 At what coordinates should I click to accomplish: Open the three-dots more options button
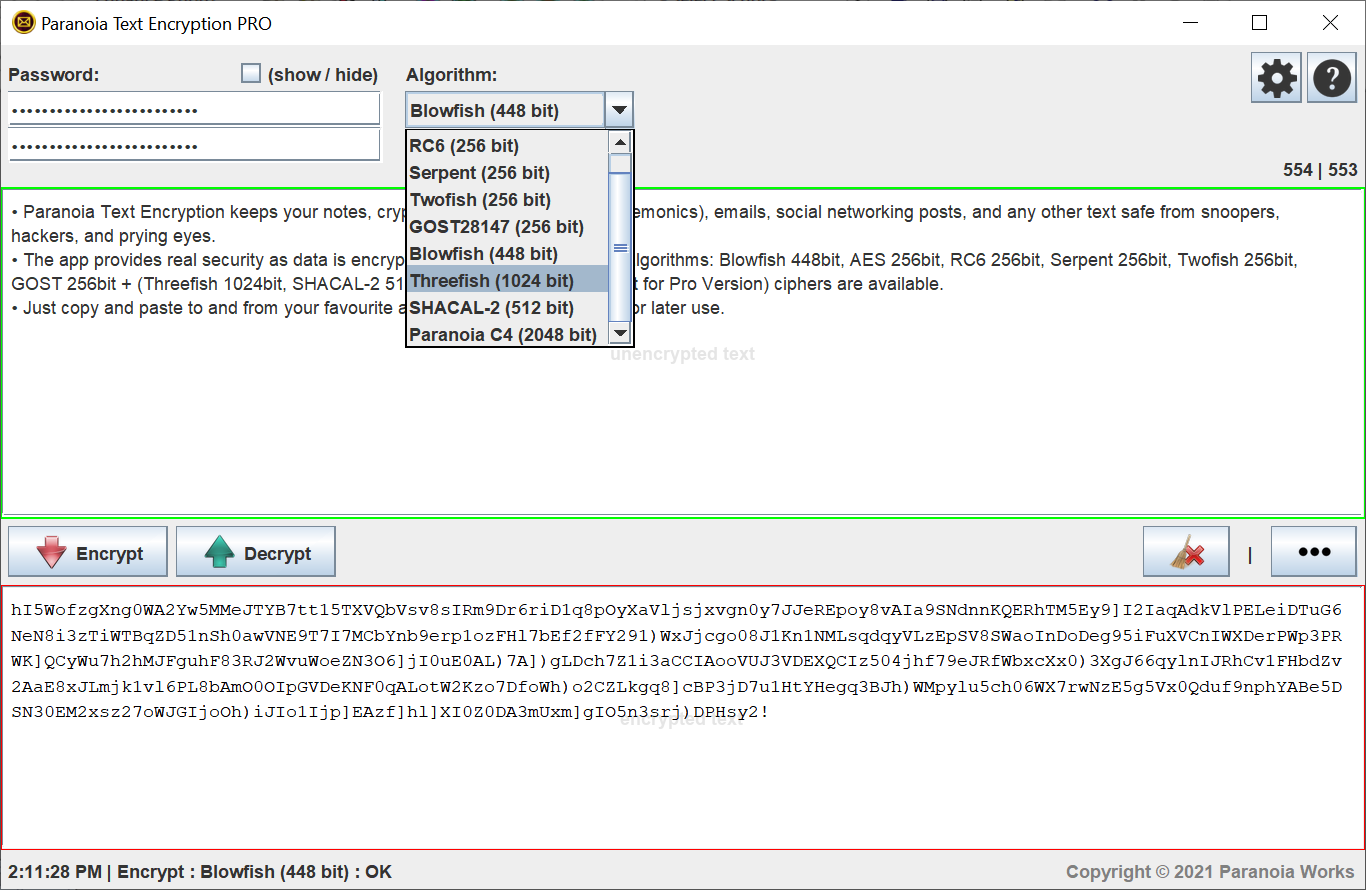[x=1314, y=552]
